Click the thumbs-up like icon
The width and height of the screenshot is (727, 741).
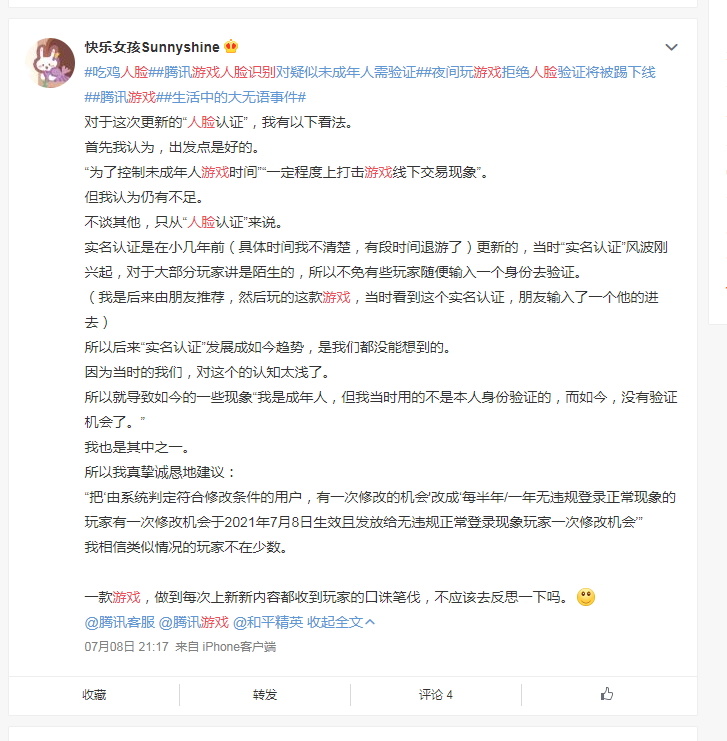click(x=607, y=694)
